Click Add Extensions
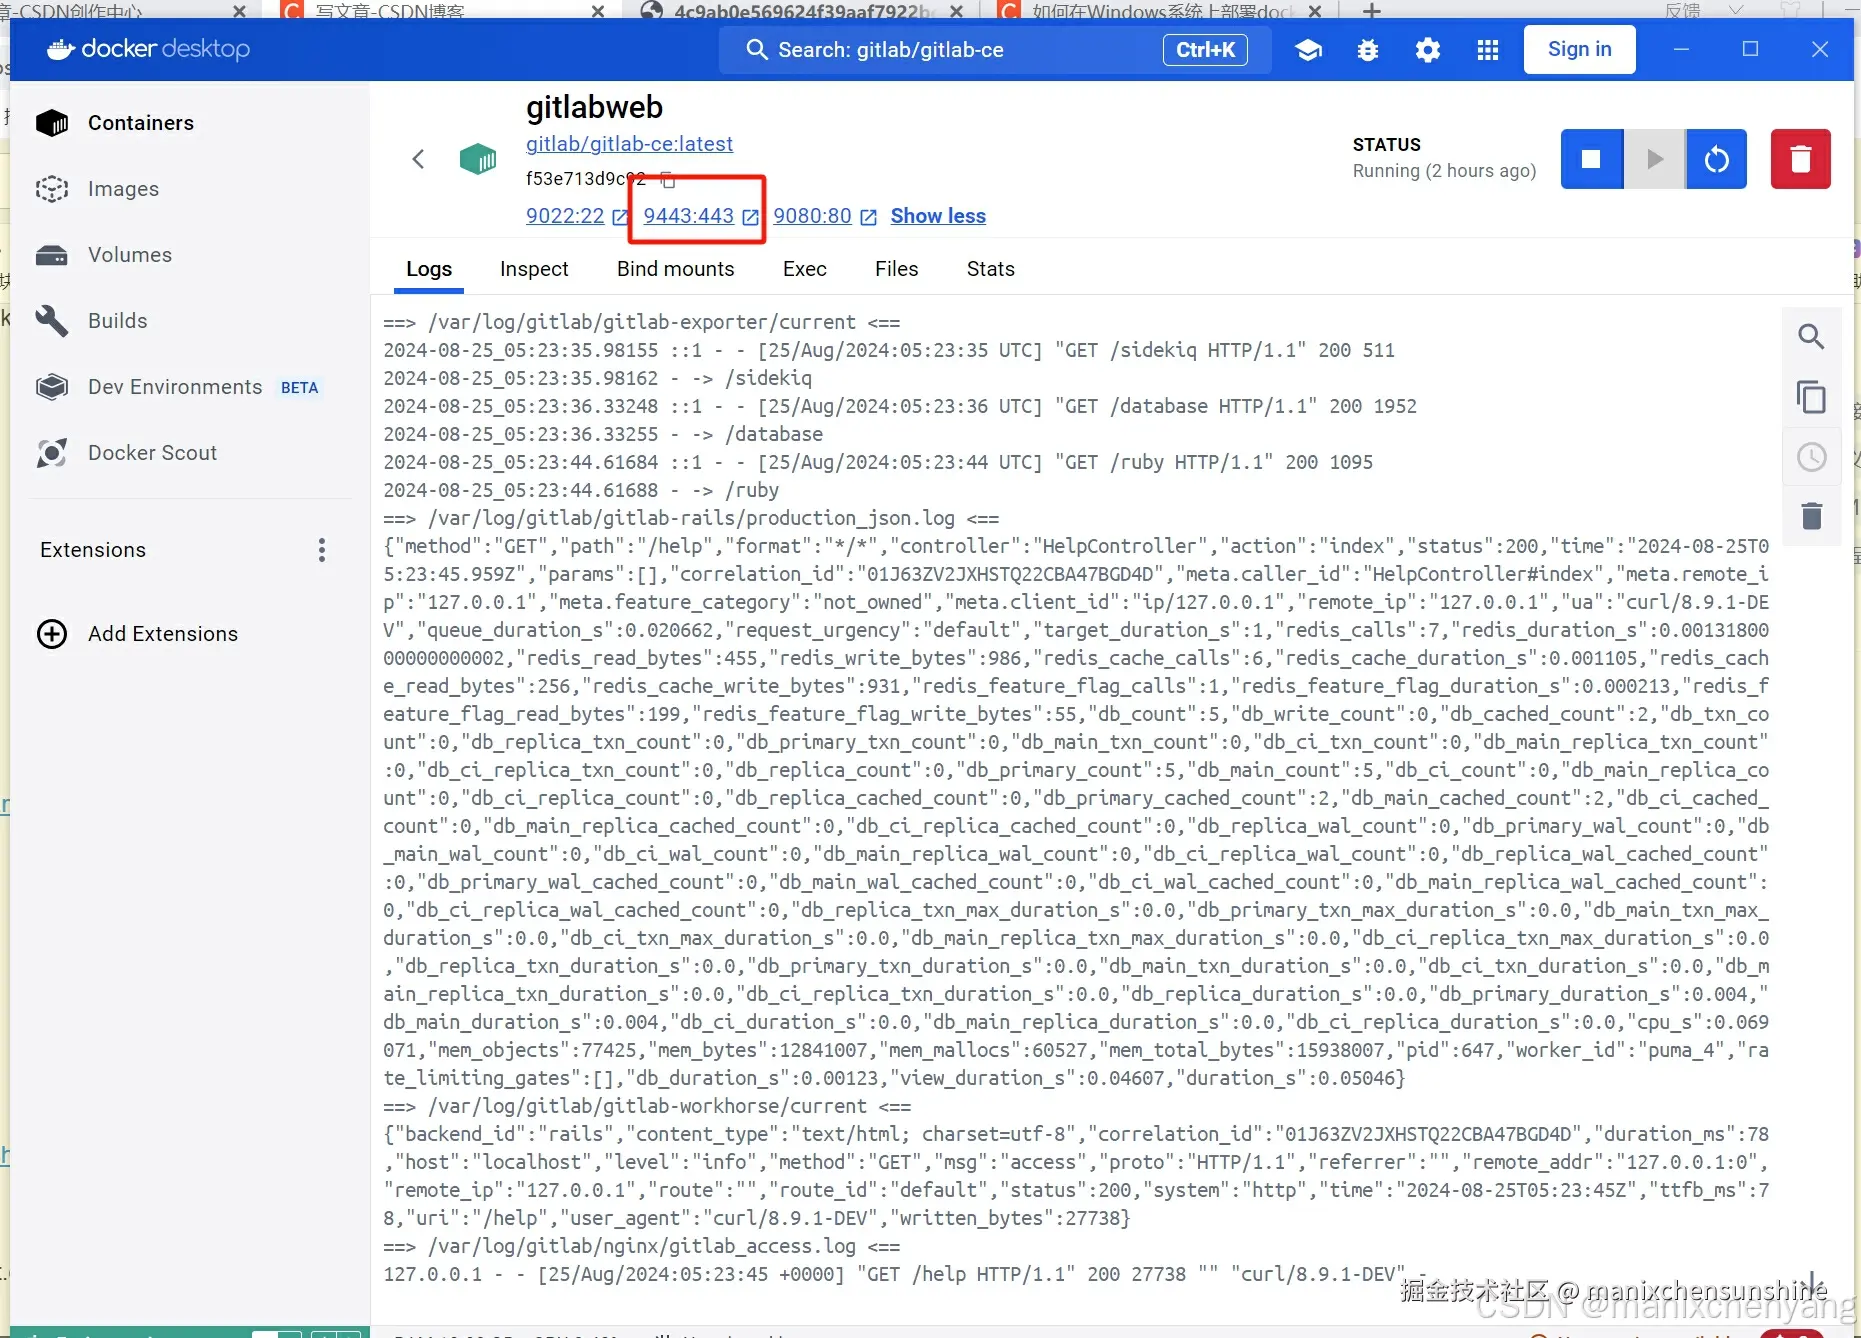This screenshot has width=1861, height=1338. (163, 634)
